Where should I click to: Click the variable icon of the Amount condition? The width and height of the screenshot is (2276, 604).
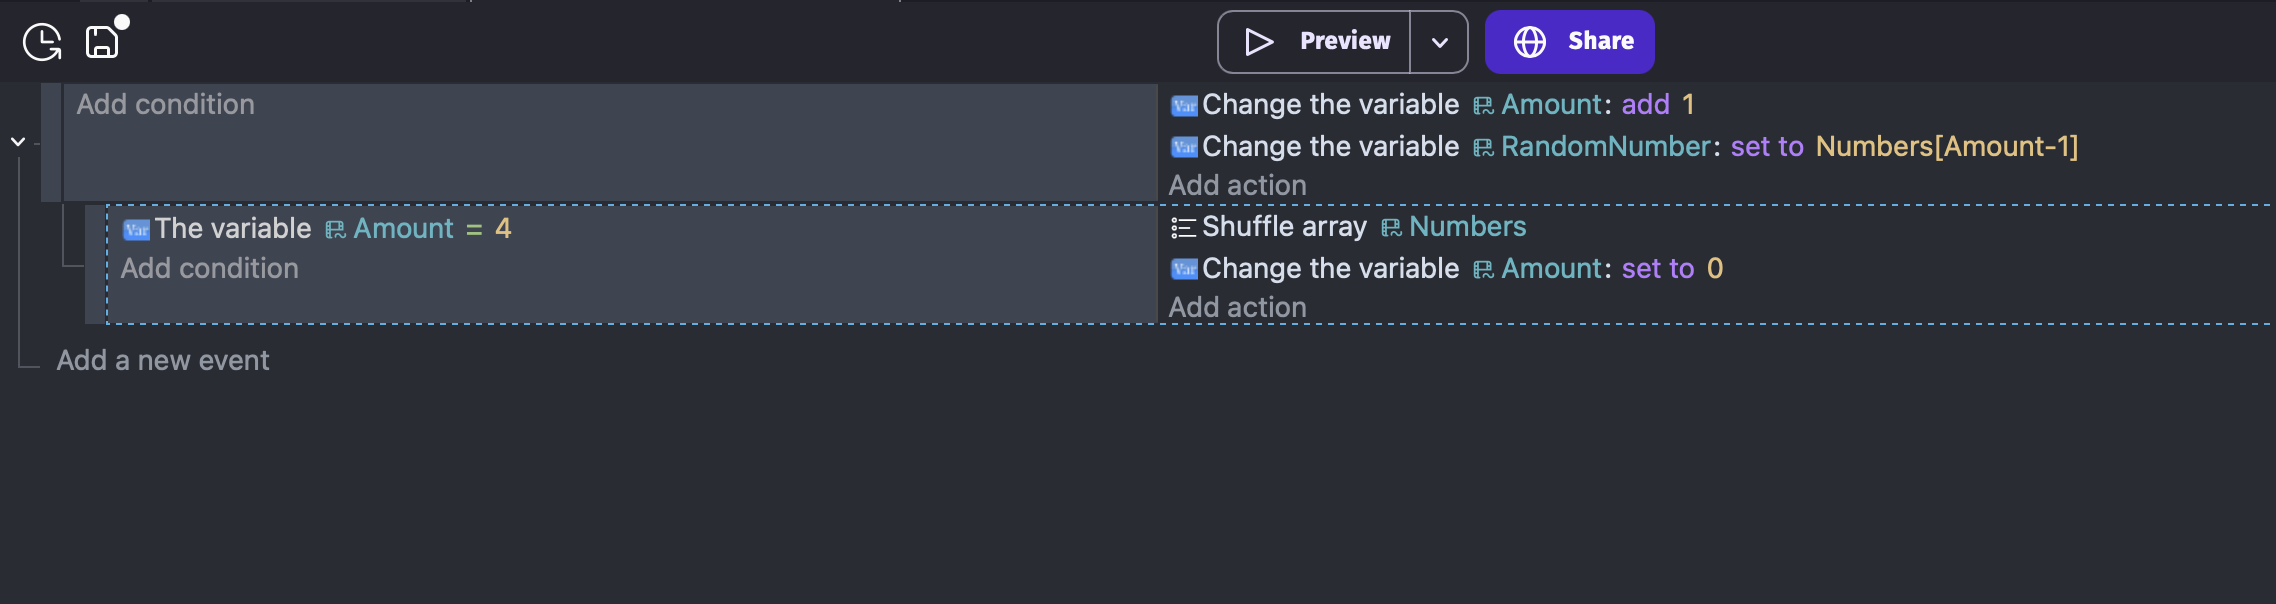click(x=136, y=230)
